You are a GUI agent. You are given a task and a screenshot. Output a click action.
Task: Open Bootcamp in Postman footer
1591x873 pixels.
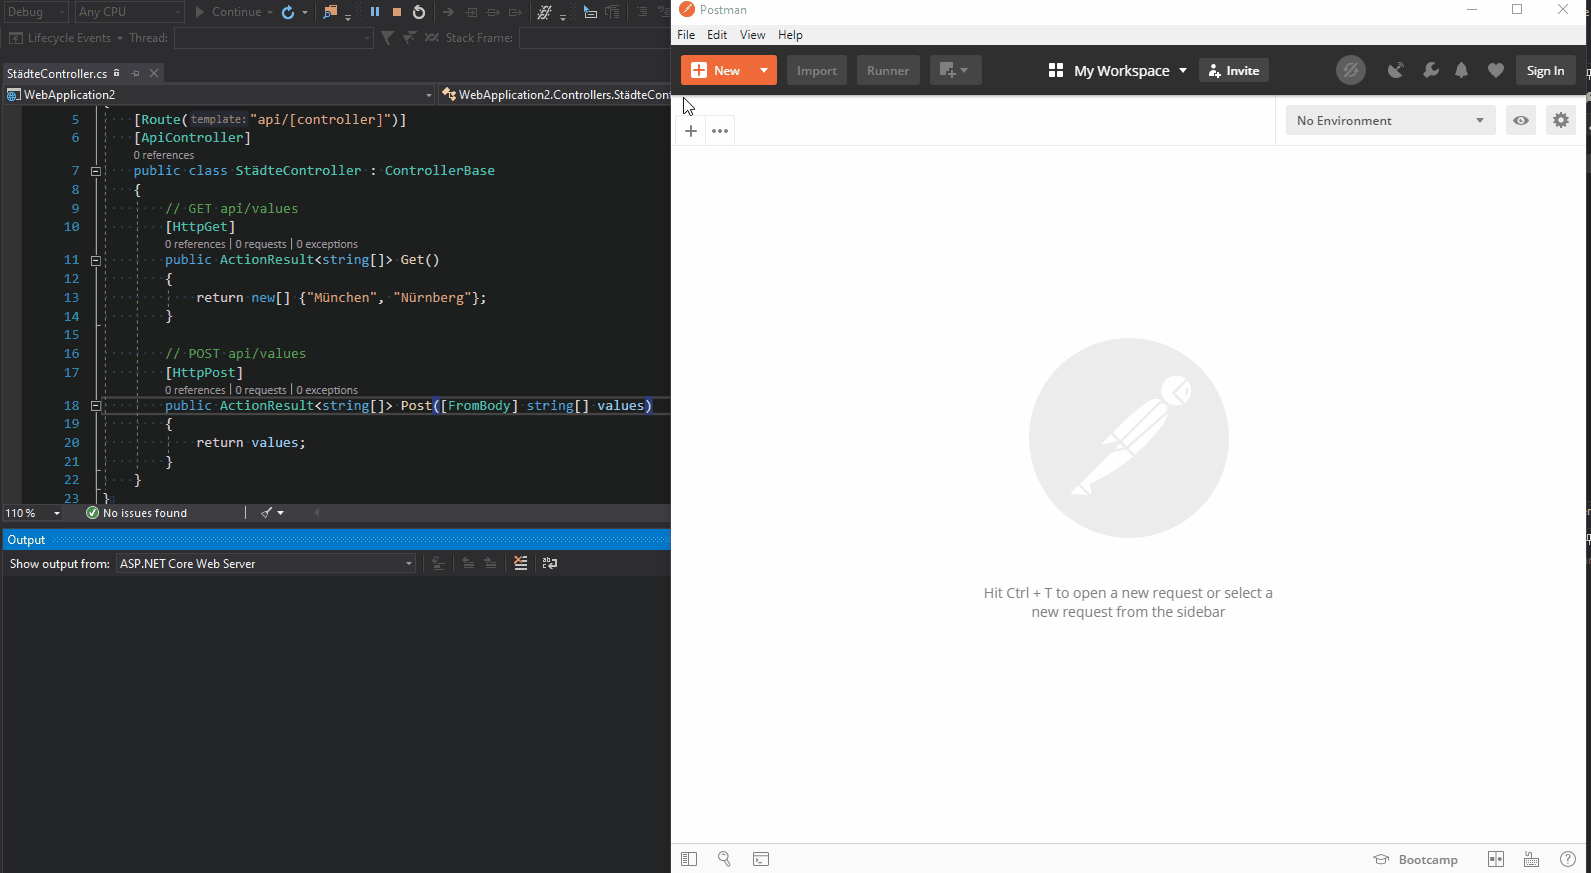[x=1416, y=859]
